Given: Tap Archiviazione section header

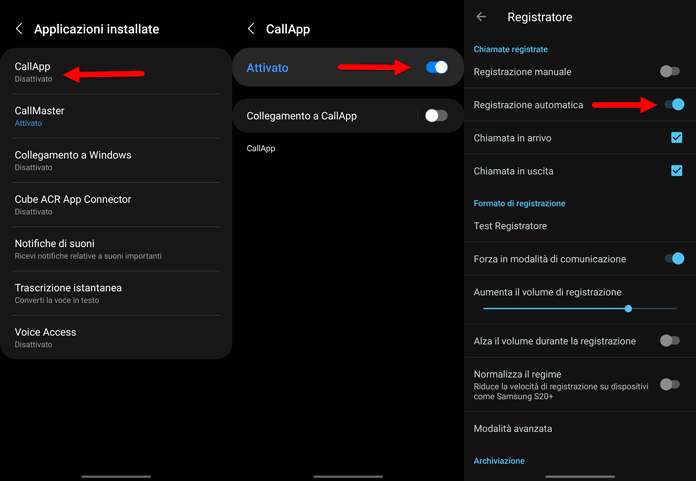Looking at the screenshot, I should [x=499, y=461].
